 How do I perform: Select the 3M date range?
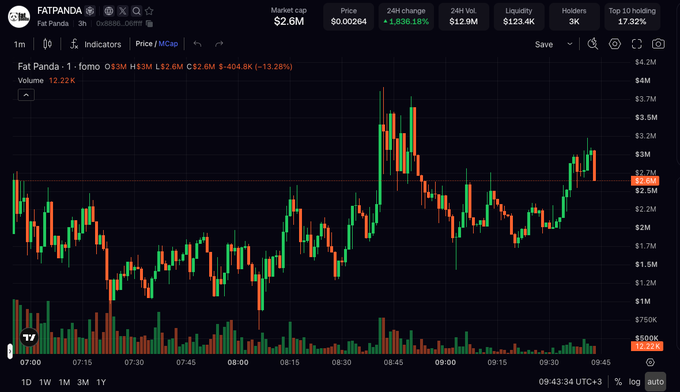tap(83, 382)
